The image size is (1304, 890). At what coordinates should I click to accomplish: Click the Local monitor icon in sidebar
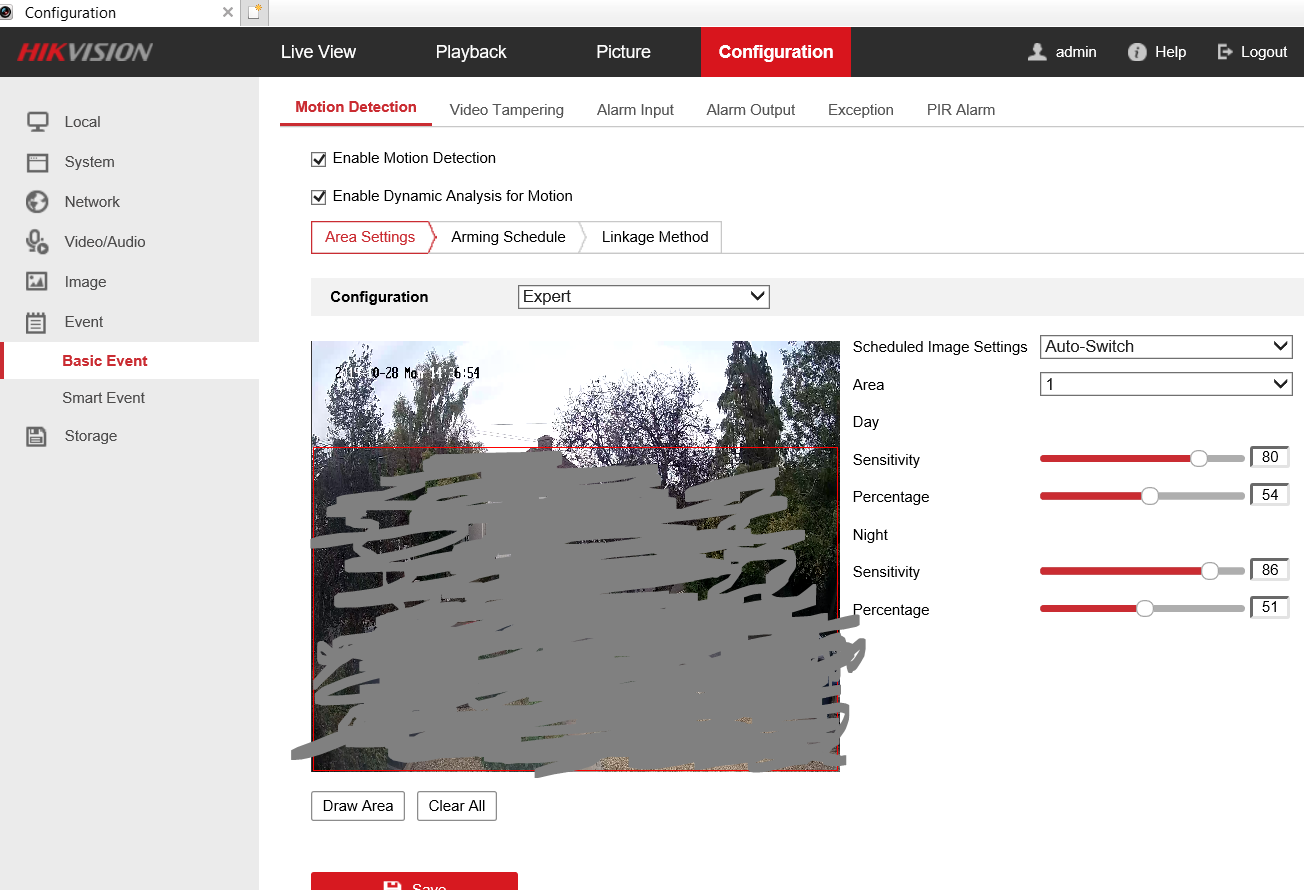click(38, 122)
